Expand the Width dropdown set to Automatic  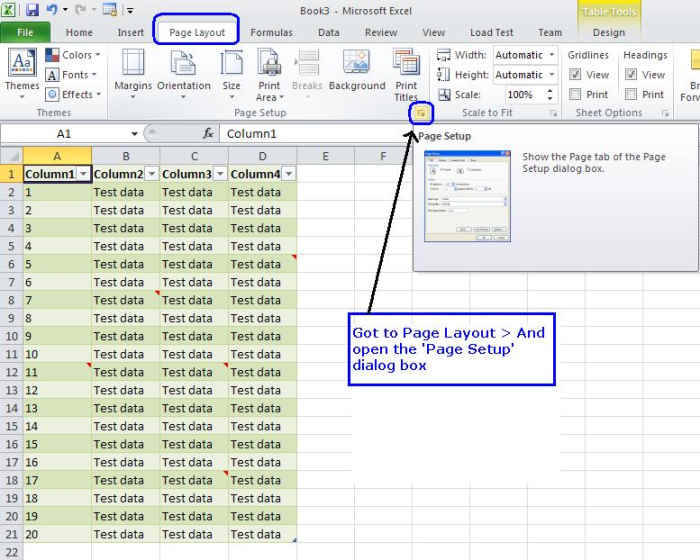551,55
